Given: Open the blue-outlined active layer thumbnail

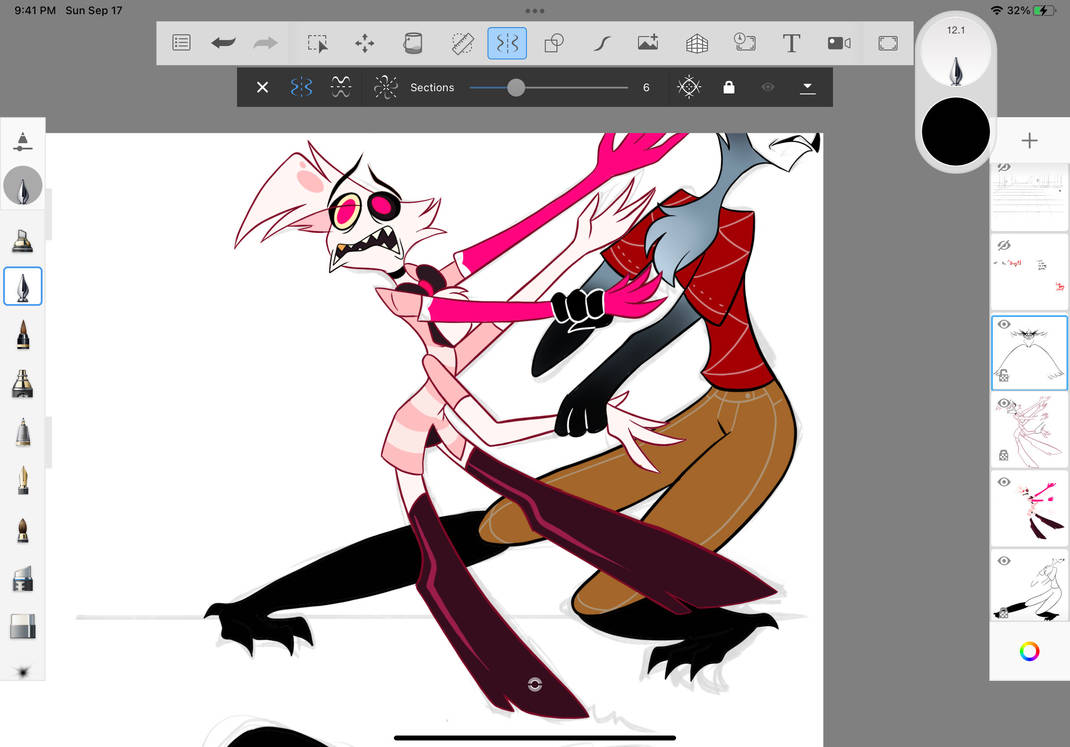Looking at the screenshot, I should [1029, 353].
